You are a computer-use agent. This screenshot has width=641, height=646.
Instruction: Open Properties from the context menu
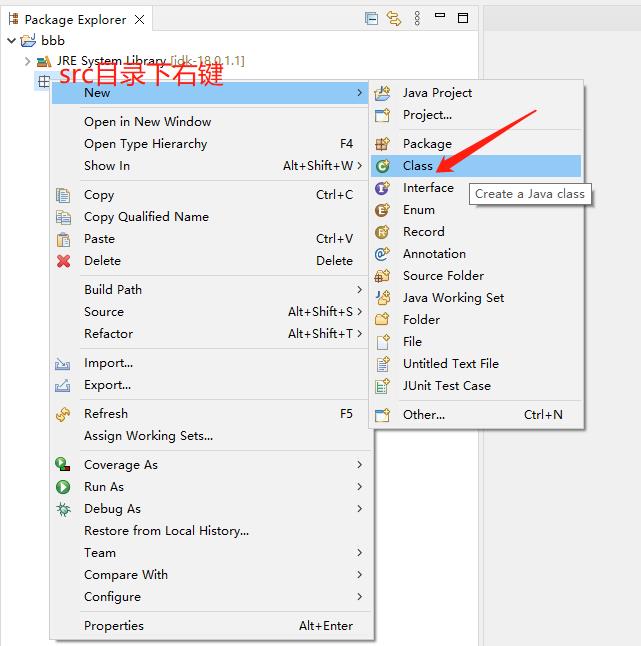(210, 626)
